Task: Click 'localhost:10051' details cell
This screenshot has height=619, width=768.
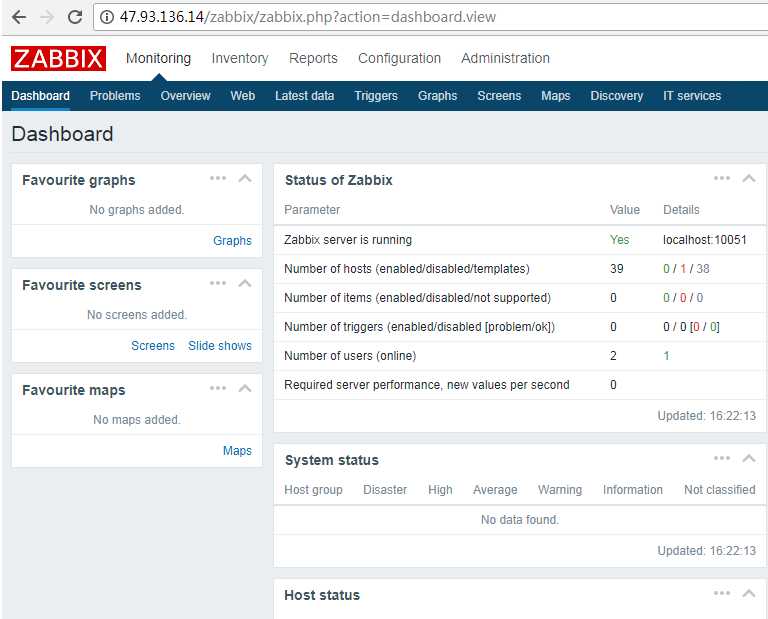Action: (x=705, y=240)
